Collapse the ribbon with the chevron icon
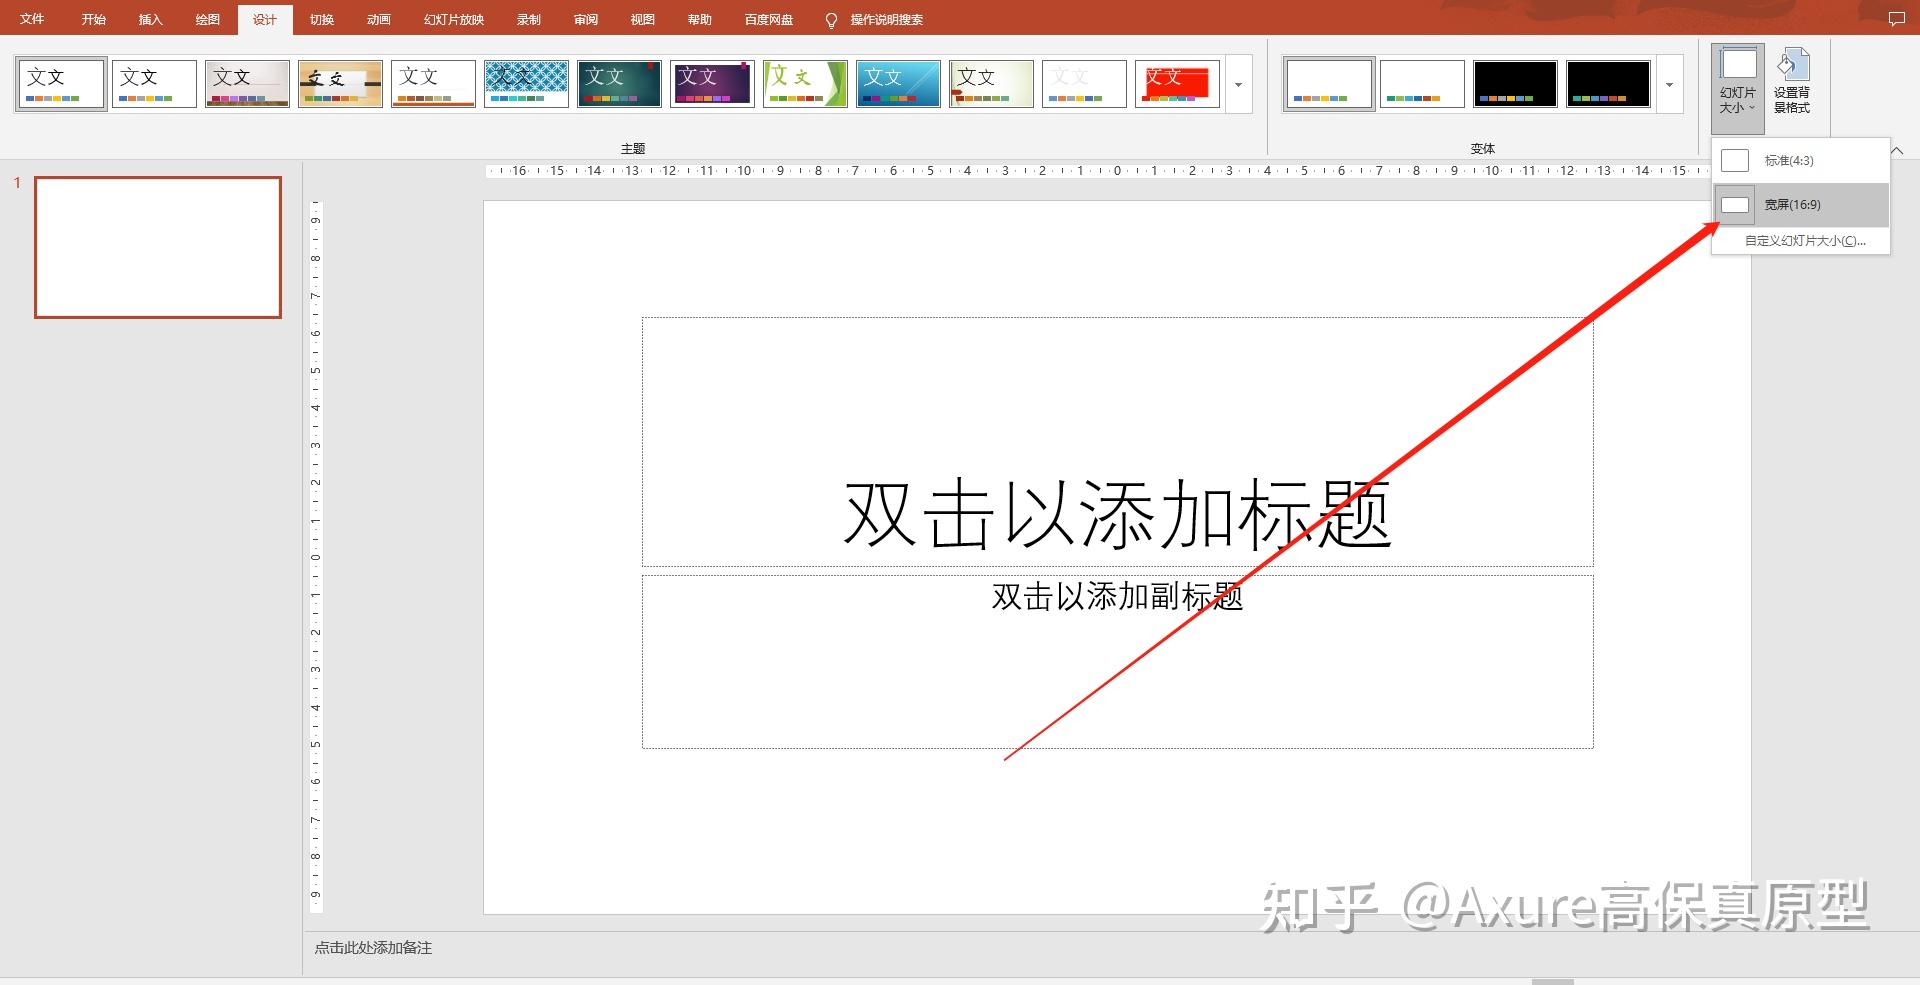This screenshot has width=1920, height=985. coord(1898,150)
